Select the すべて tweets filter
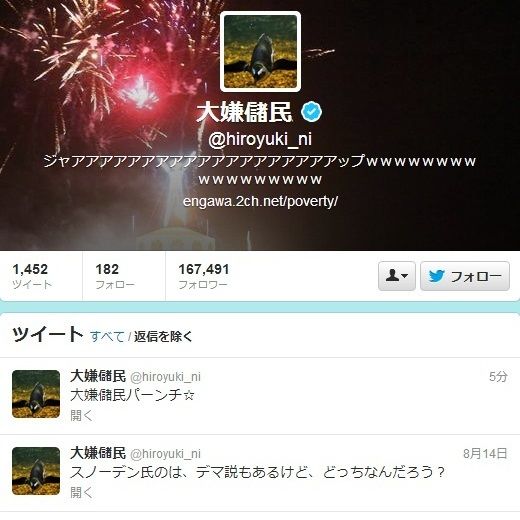The height and width of the screenshot is (520, 520). (x=107, y=336)
